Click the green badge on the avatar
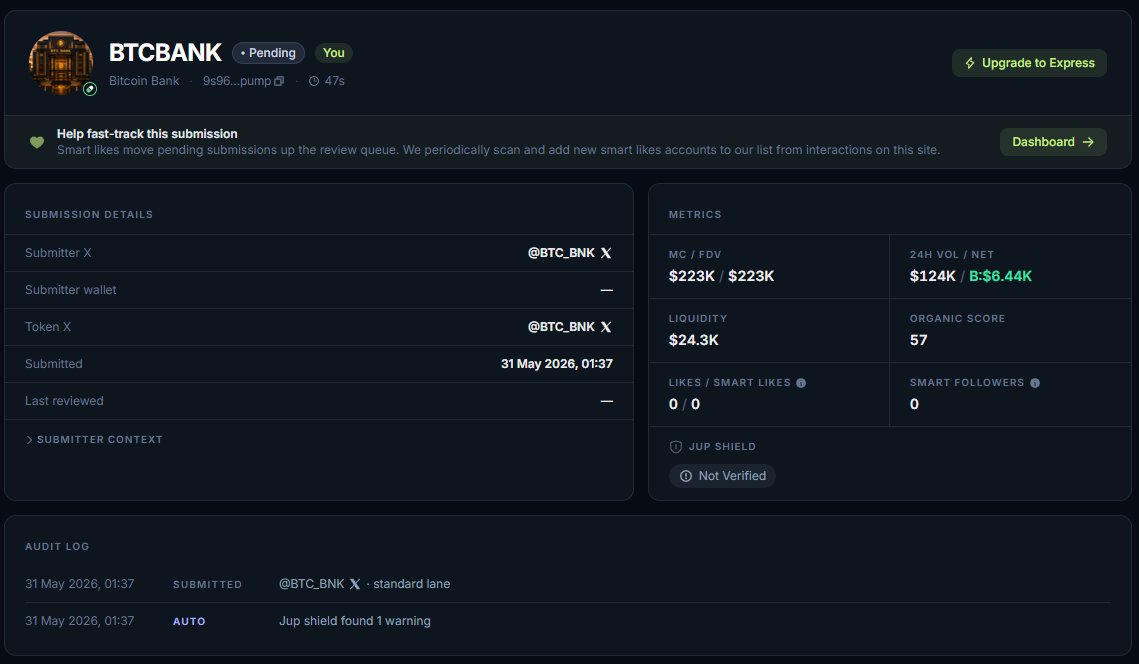The width and height of the screenshot is (1139, 664). click(x=90, y=89)
